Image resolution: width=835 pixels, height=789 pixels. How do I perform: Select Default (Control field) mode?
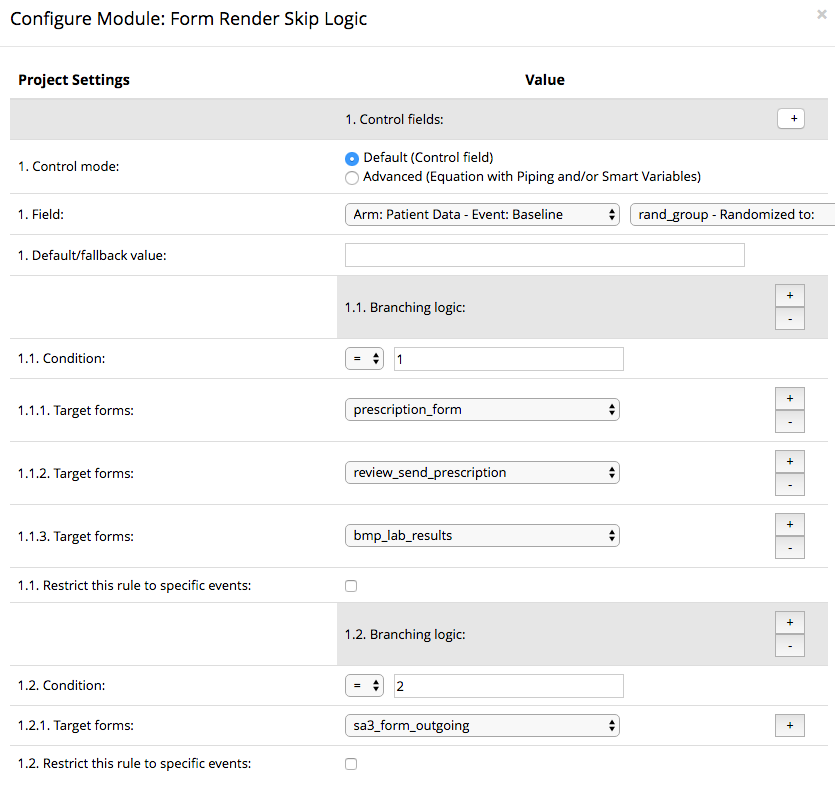[x=351, y=159]
